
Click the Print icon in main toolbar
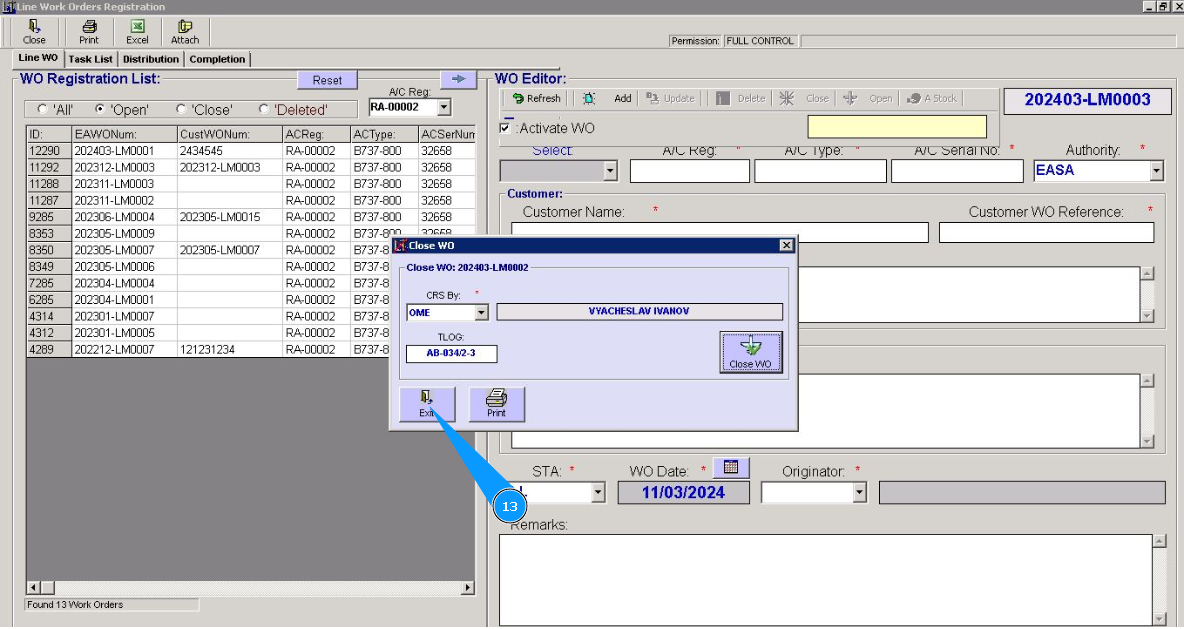coord(89,31)
